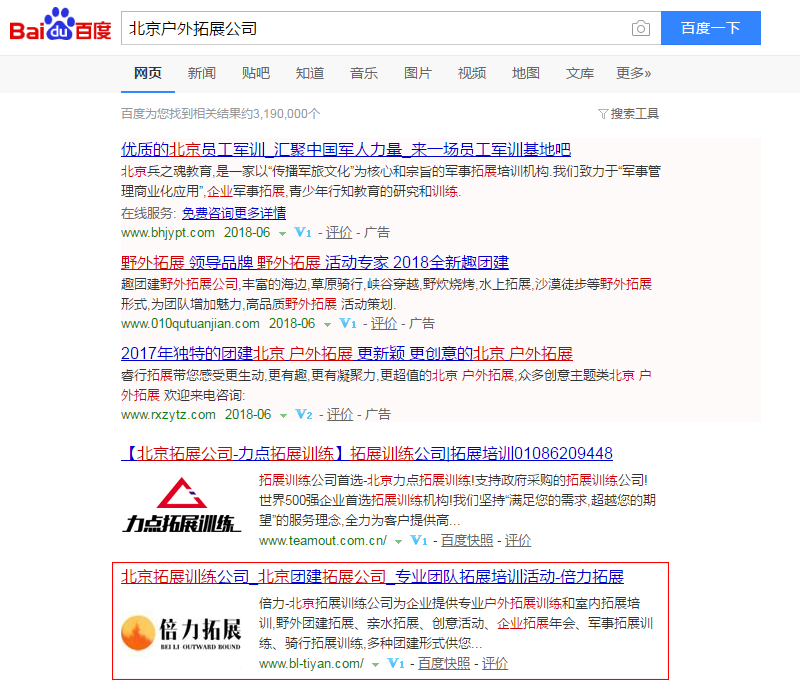This screenshot has height=691, width=800.
Task: Switch to the 贴吧 tab
Action: point(256,73)
